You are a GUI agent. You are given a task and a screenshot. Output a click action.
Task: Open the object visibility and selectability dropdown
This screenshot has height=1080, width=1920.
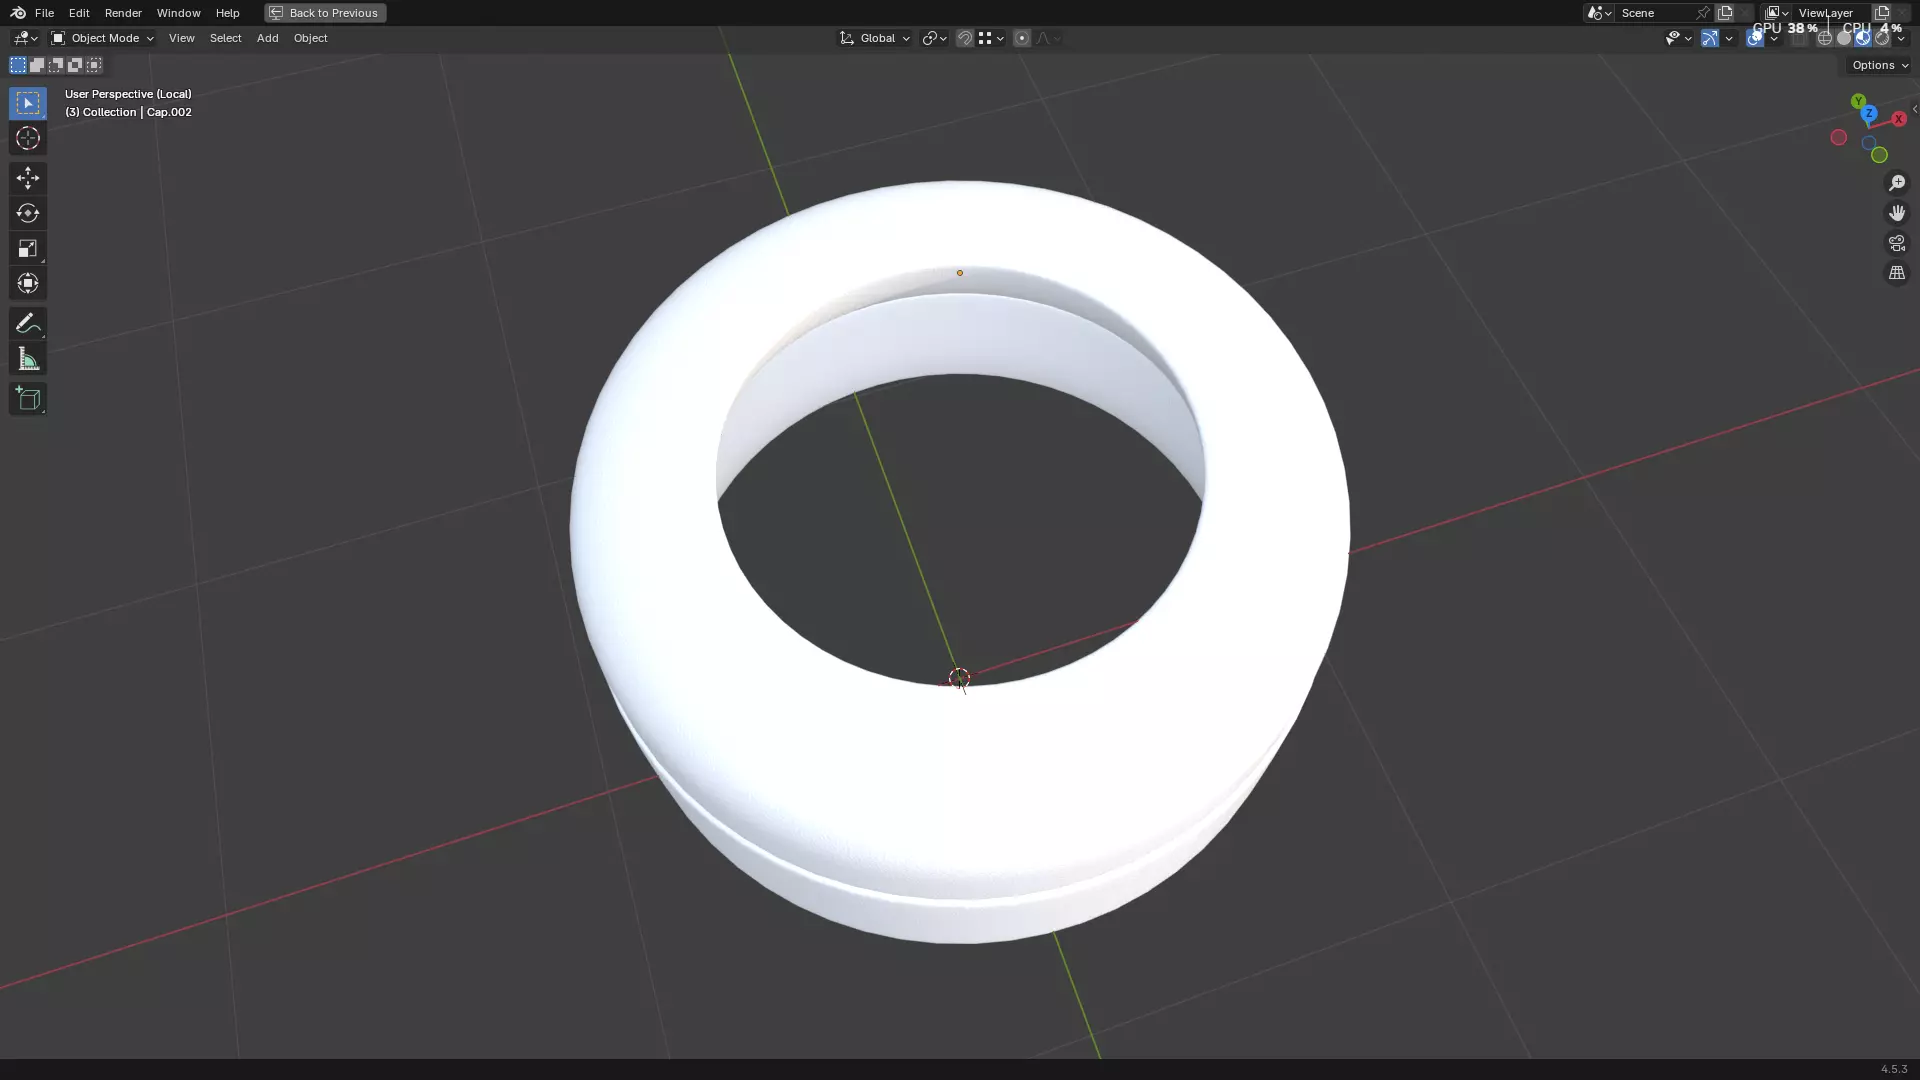(x=1679, y=38)
